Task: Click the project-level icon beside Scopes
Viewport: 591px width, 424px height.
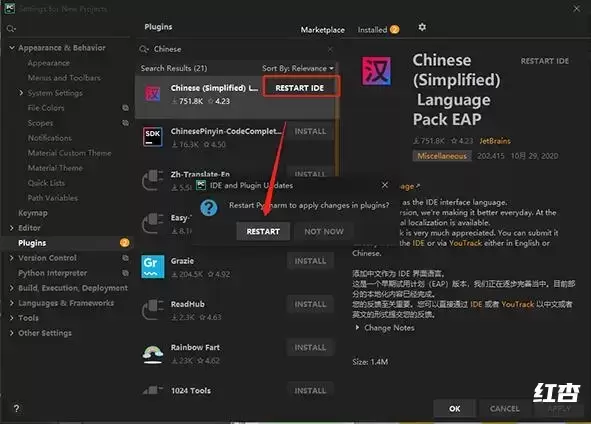Action: [125, 123]
